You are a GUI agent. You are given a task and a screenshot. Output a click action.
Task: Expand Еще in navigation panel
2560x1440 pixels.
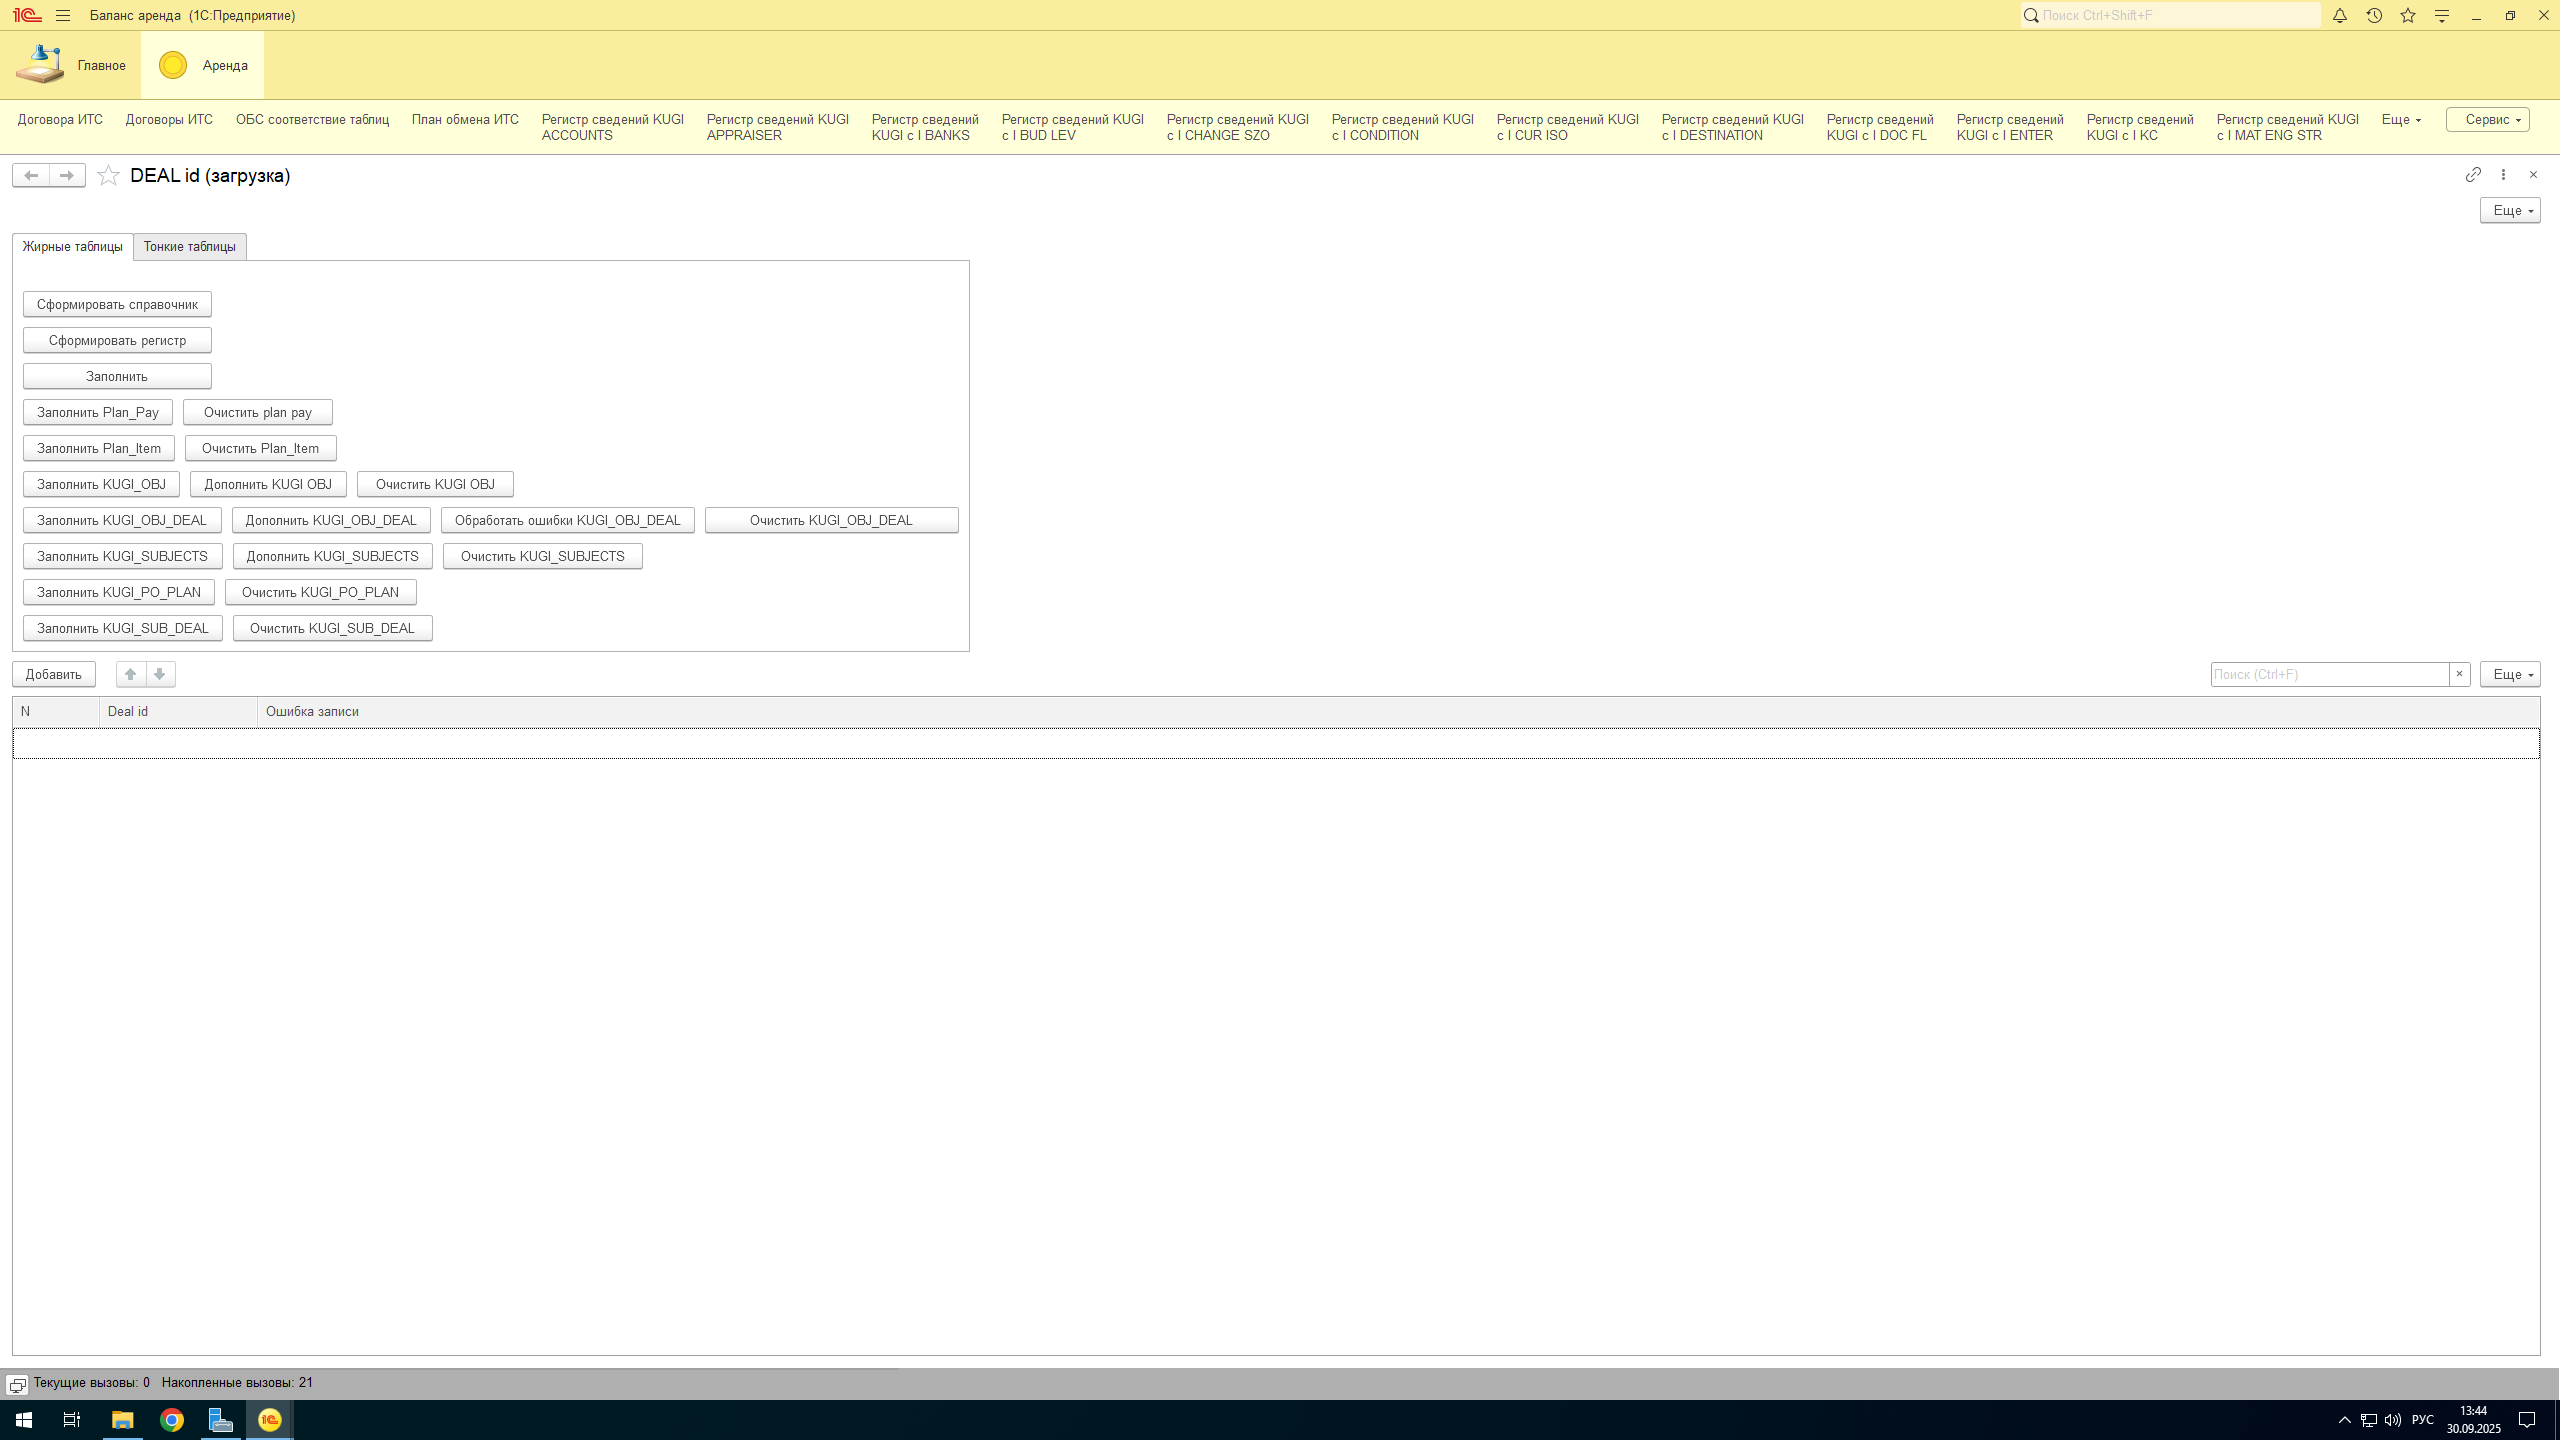coord(2401,120)
